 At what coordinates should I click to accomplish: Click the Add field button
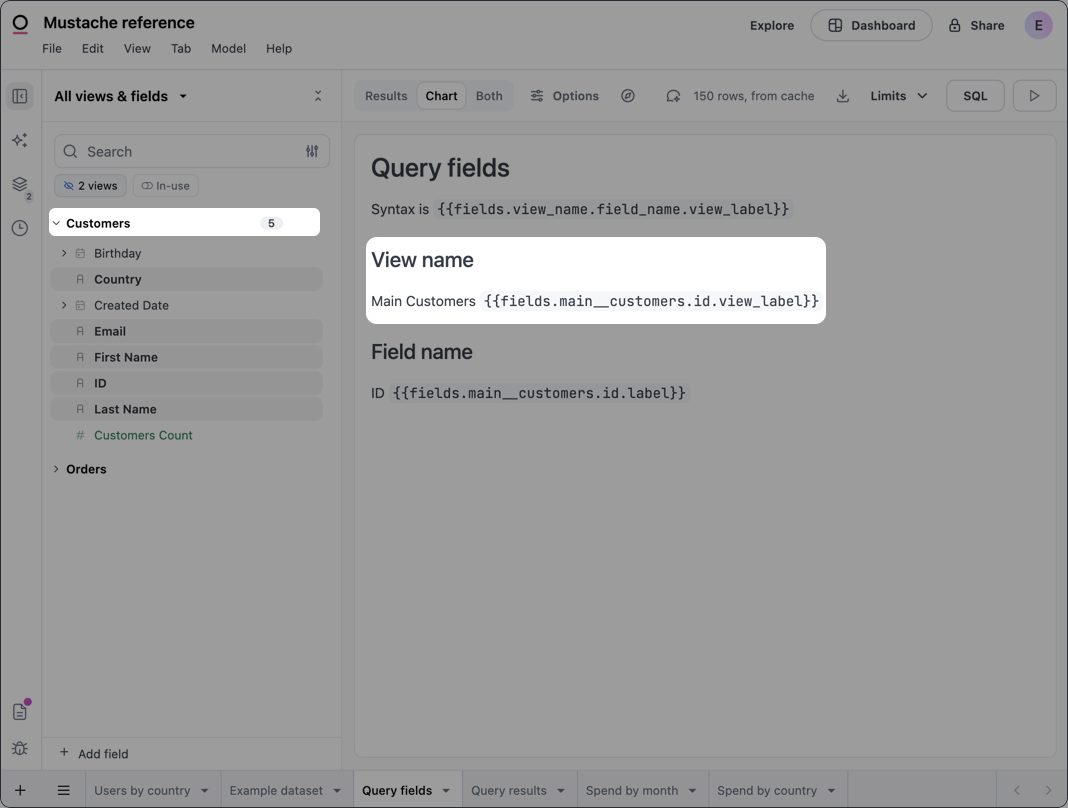pos(93,753)
